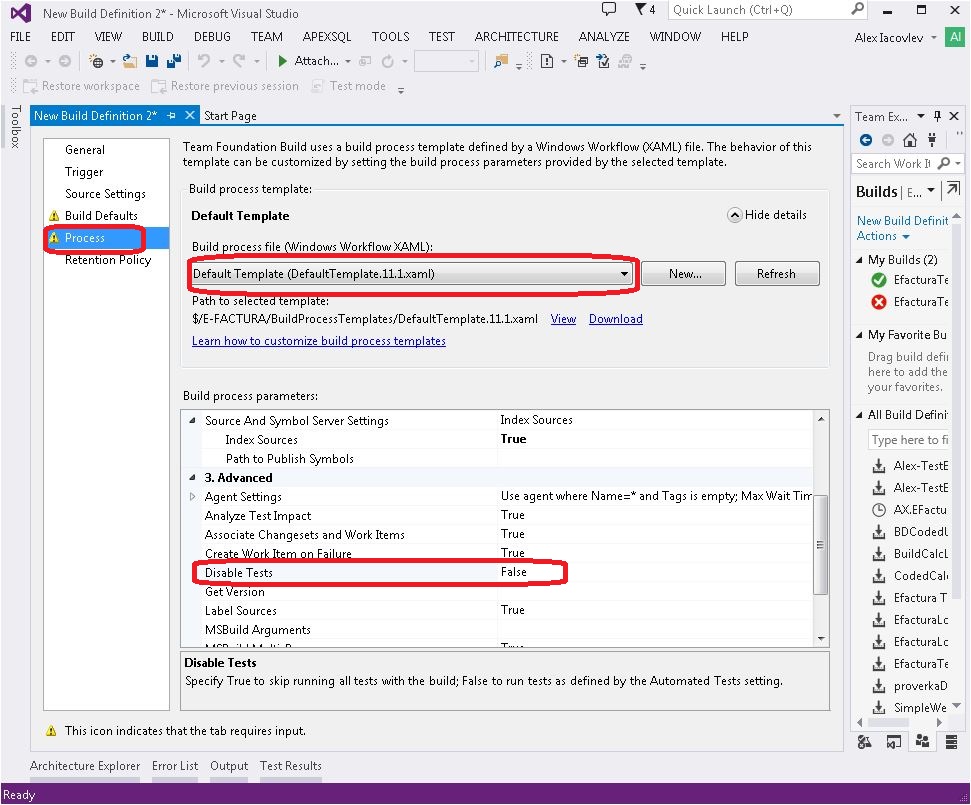Screen dimensions: 971x805
Task: Click the Find in Files icon
Action: 501,61
